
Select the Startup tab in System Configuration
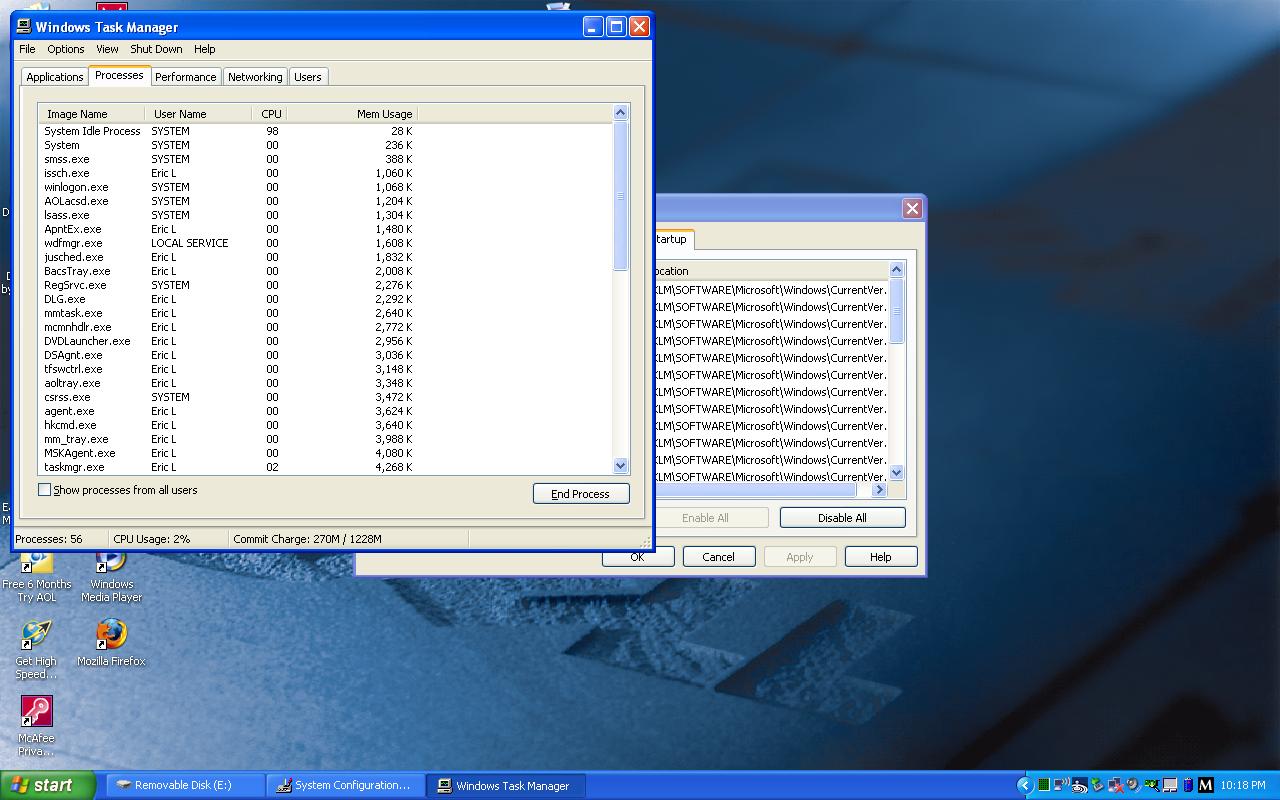pyautogui.click(x=673, y=239)
